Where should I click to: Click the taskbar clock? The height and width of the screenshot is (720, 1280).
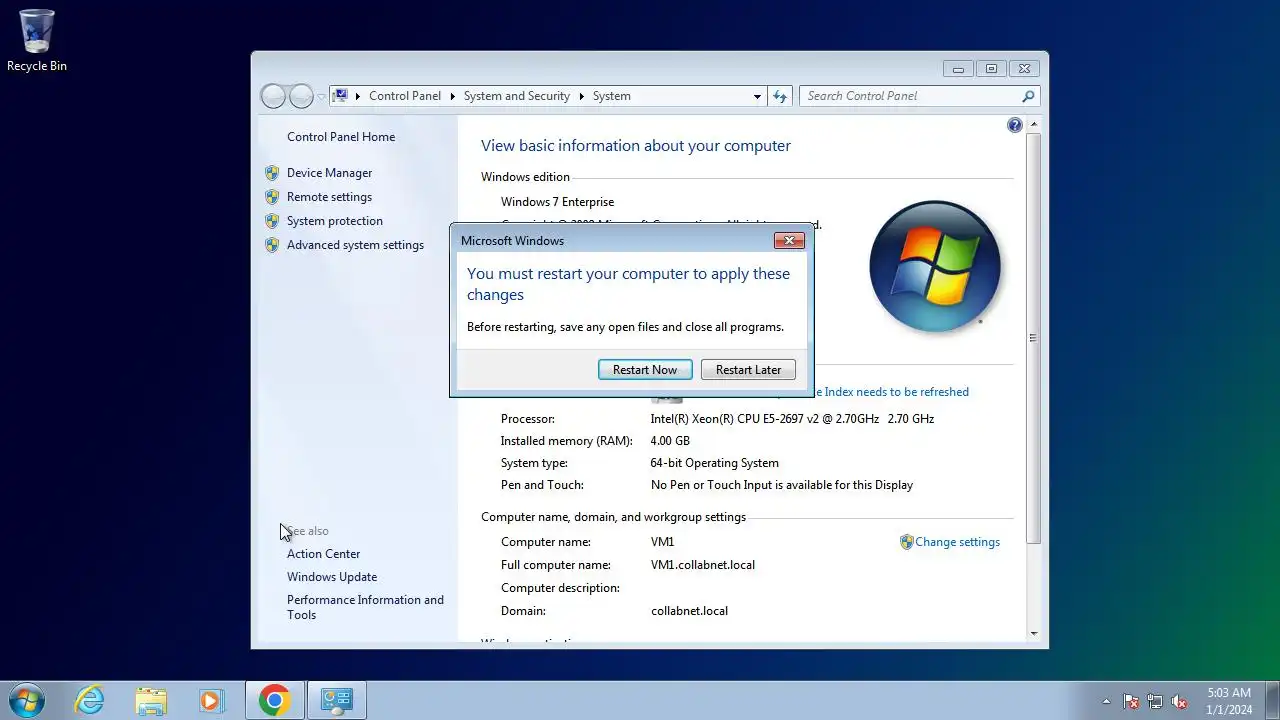coord(1229,700)
